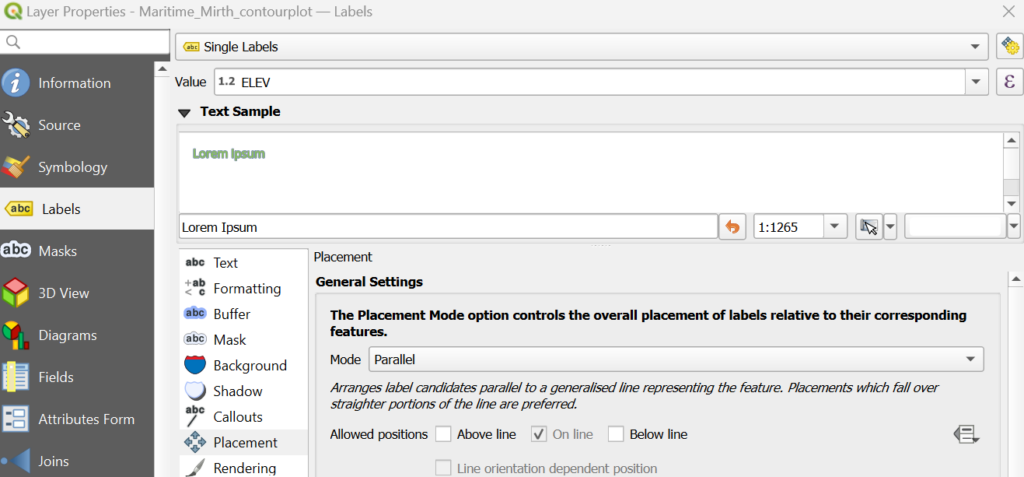Enable the Above line checkbox

[x=444, y=434]
